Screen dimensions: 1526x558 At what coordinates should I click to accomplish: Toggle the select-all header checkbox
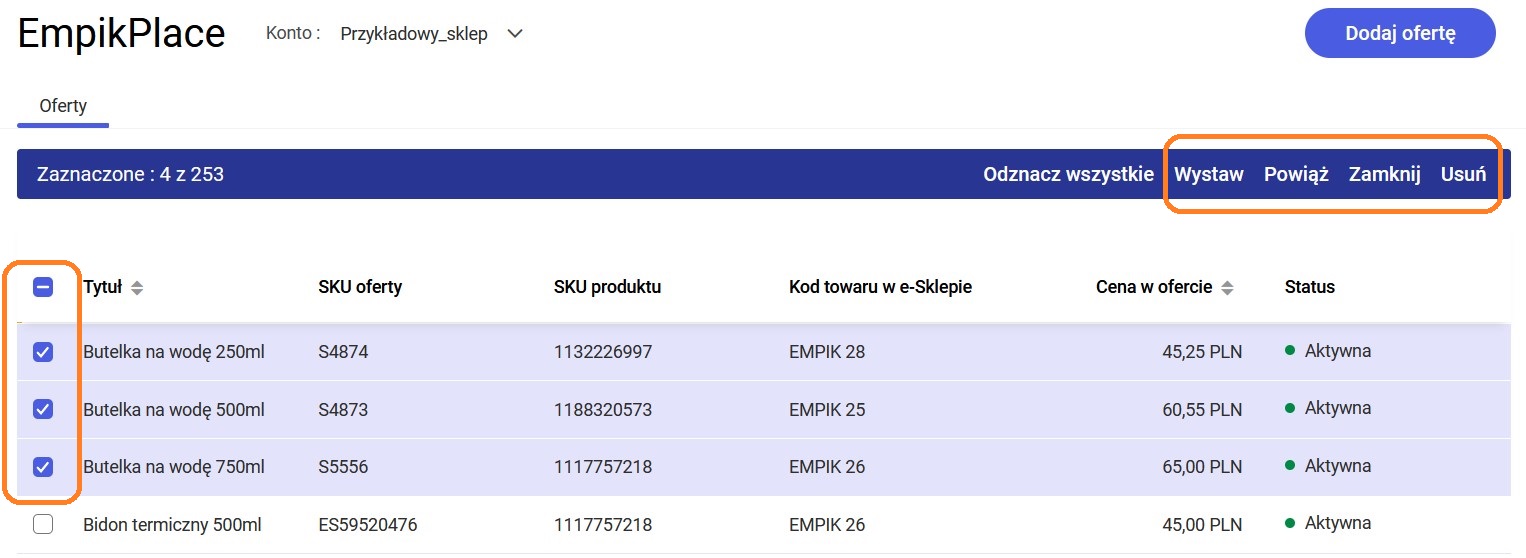pyautogui.click(x=43, y=287)
